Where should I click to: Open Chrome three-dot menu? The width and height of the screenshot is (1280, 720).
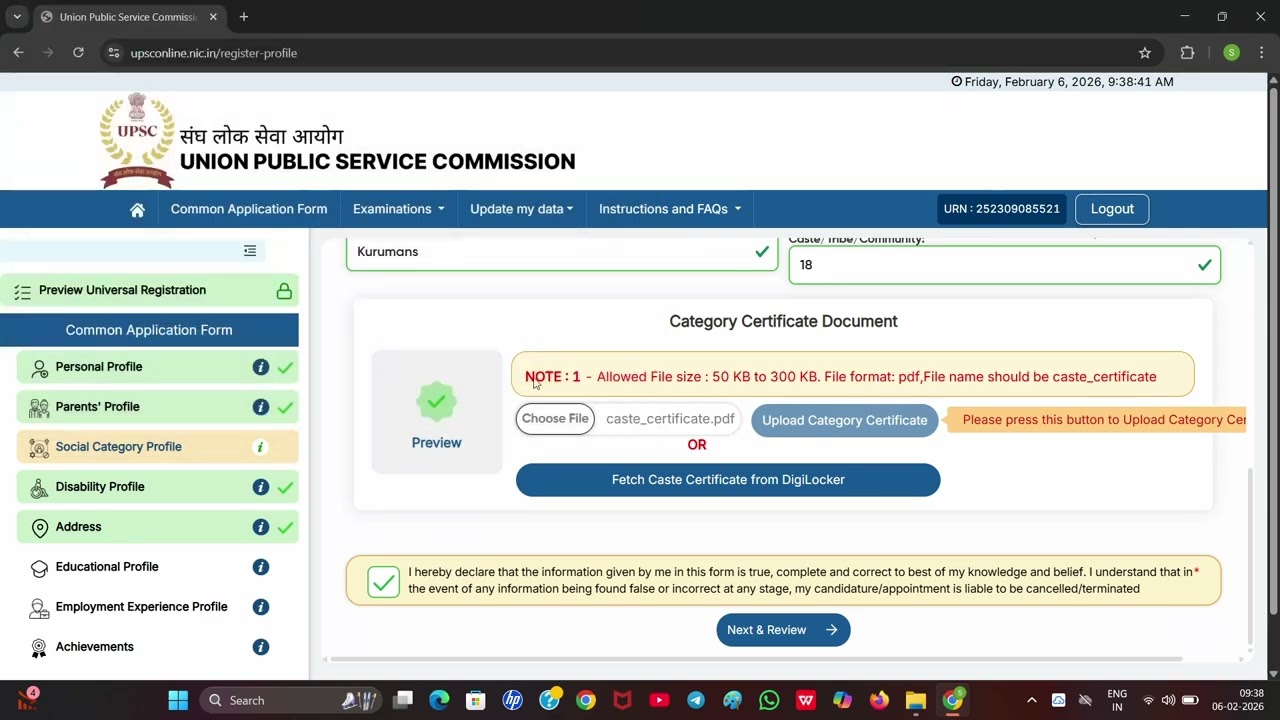(x=1262, y=53)
